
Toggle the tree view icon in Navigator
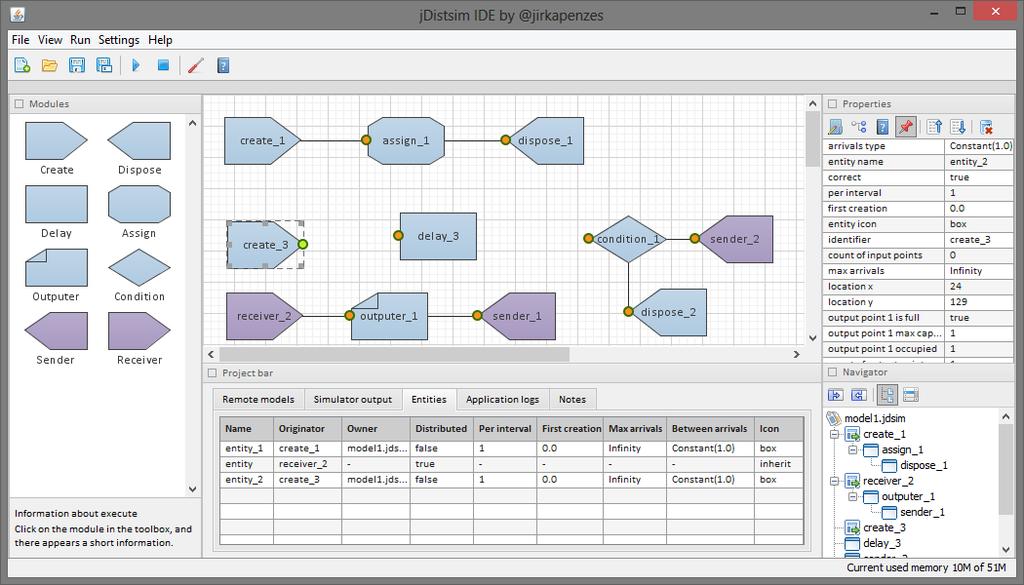tap(887, 394)
